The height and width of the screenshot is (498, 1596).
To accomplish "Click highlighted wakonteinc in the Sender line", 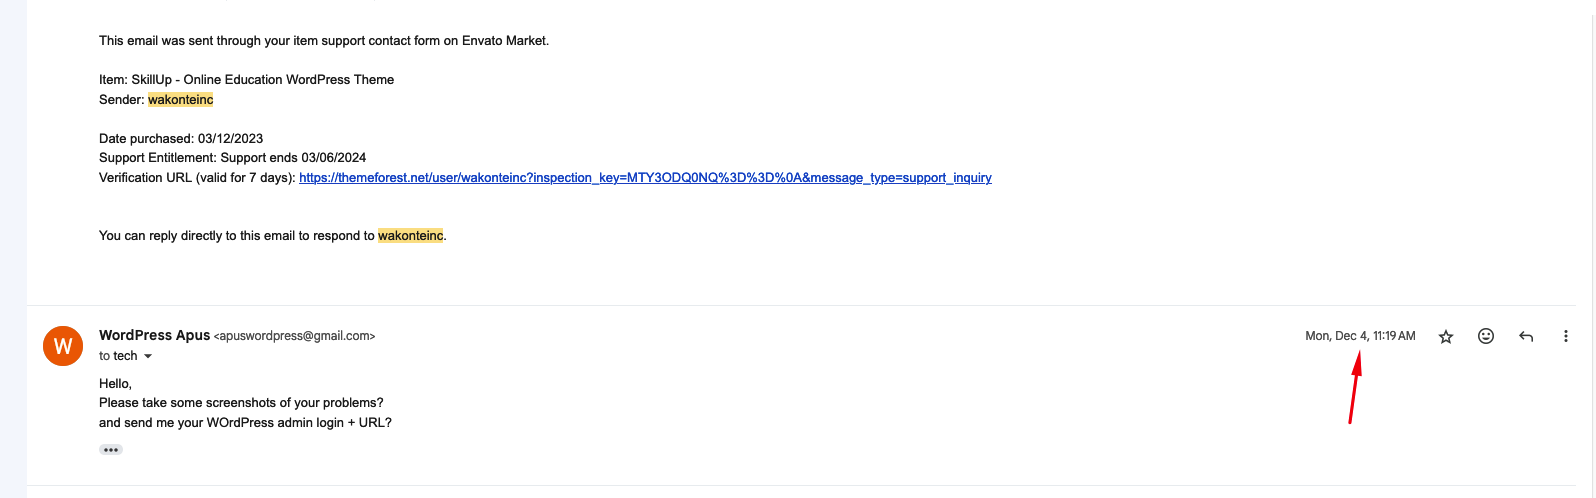I will (181, 99).
